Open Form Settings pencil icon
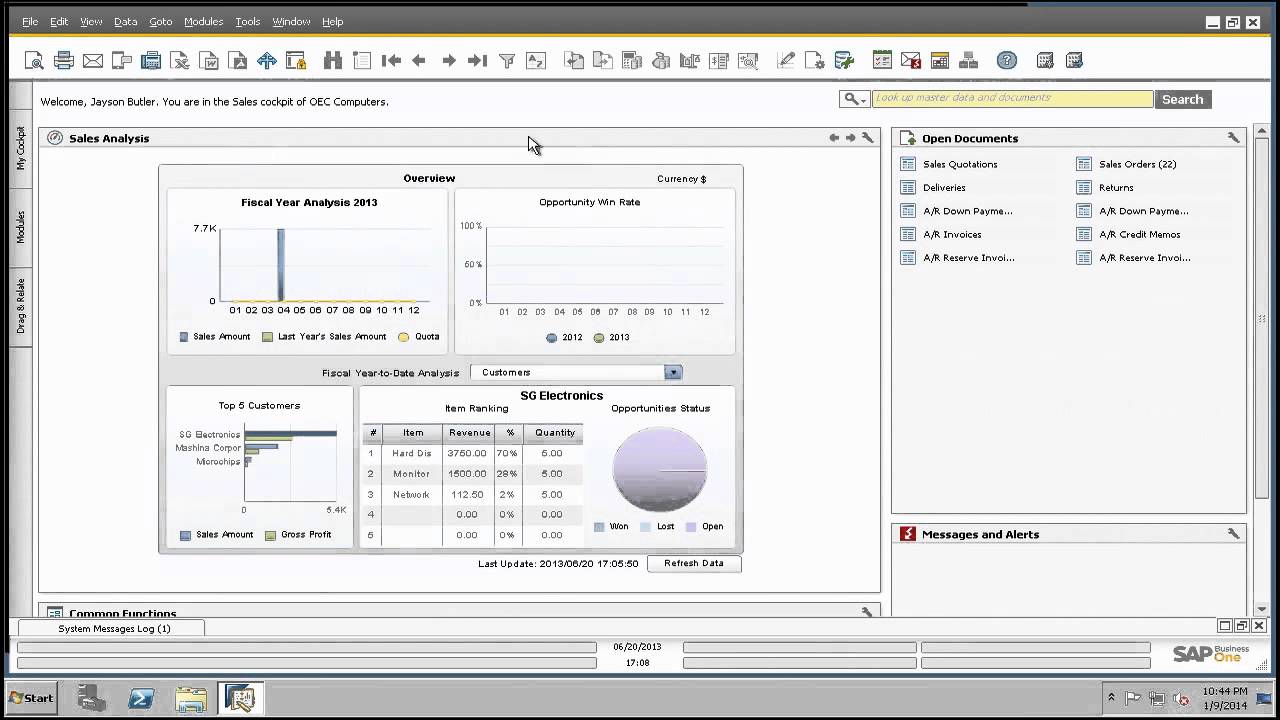The height and width of the screenshot is (720, 1280). pyautogui.click(x=786, y=61)
